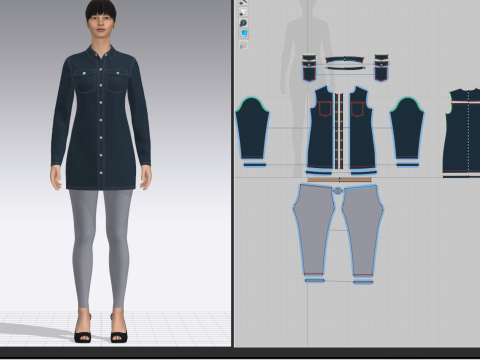This screenshot has height=360, width=480.
Task: Select the pocket pattern left of collar
Action: click(309, 73)
